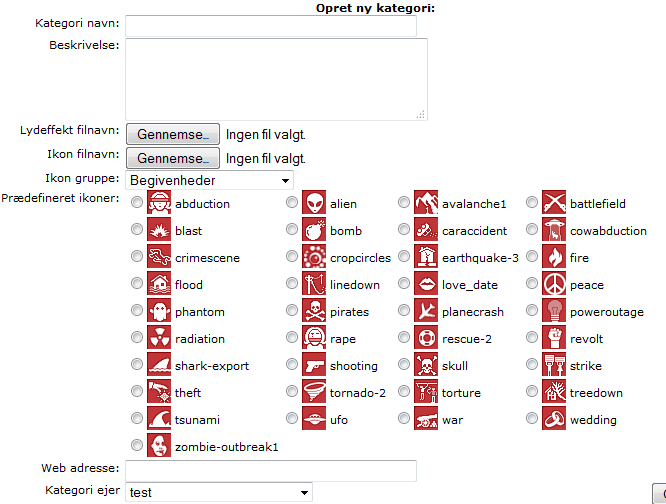Browse for a Lydeffekt sound file

(173, 134)
